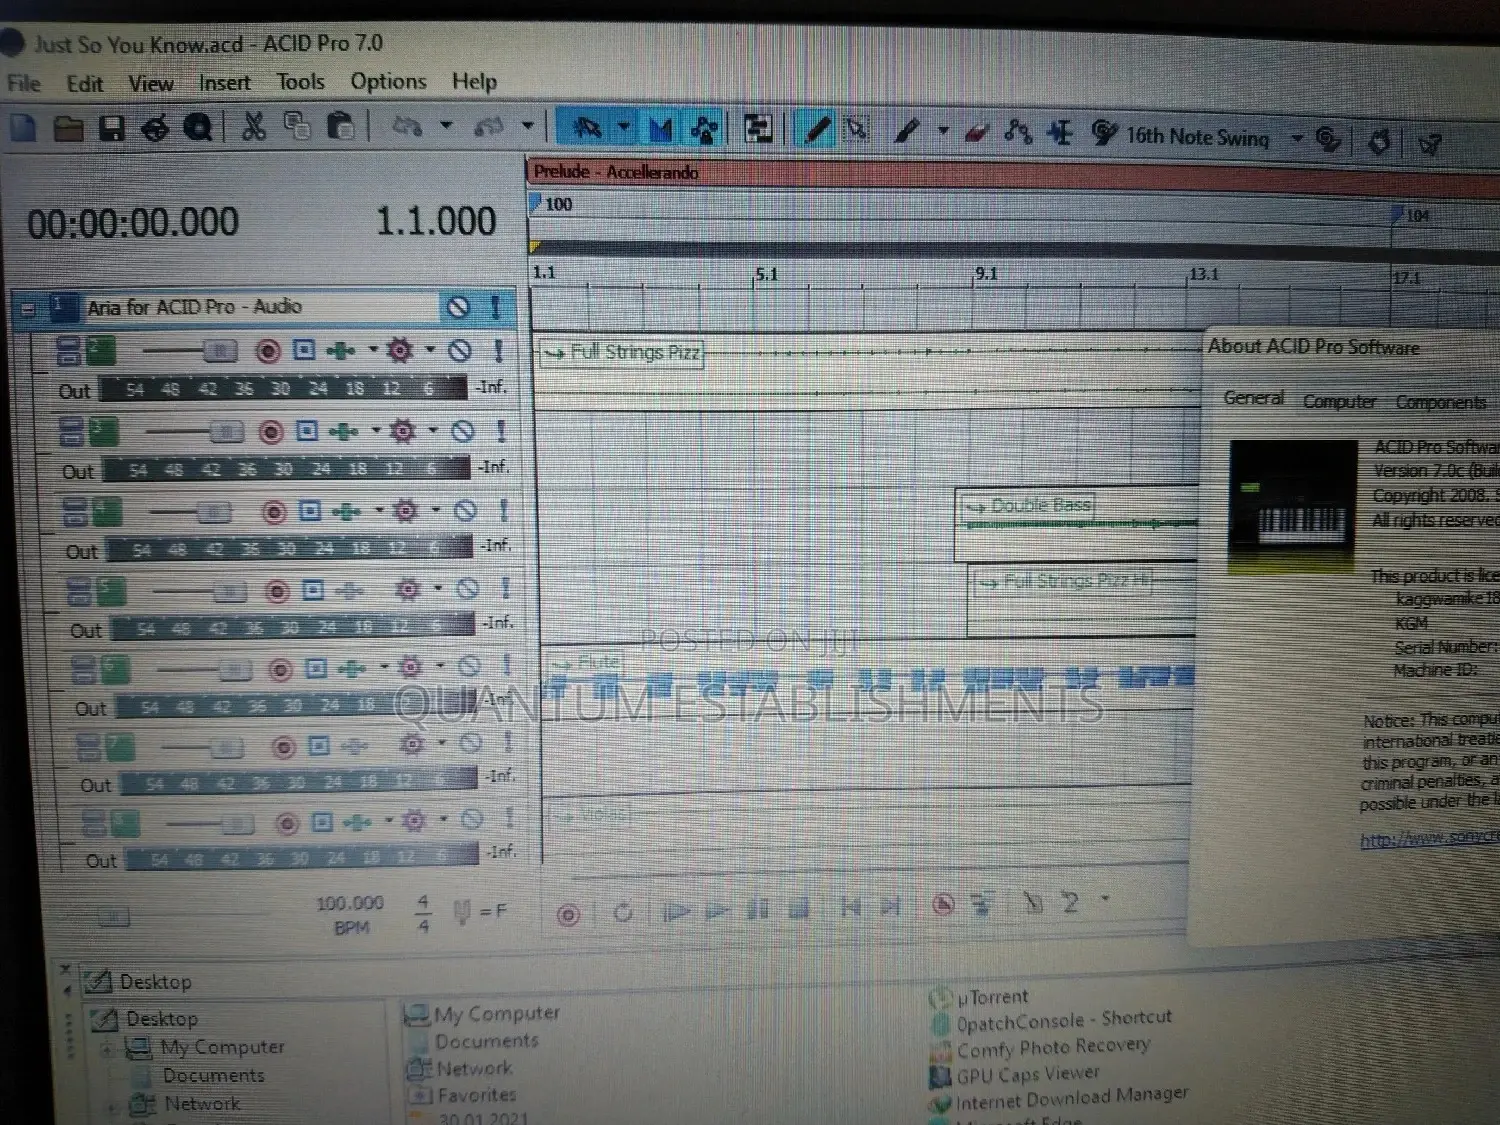Open the Paint tool options dropdown arrow

(x=942, y=130)
